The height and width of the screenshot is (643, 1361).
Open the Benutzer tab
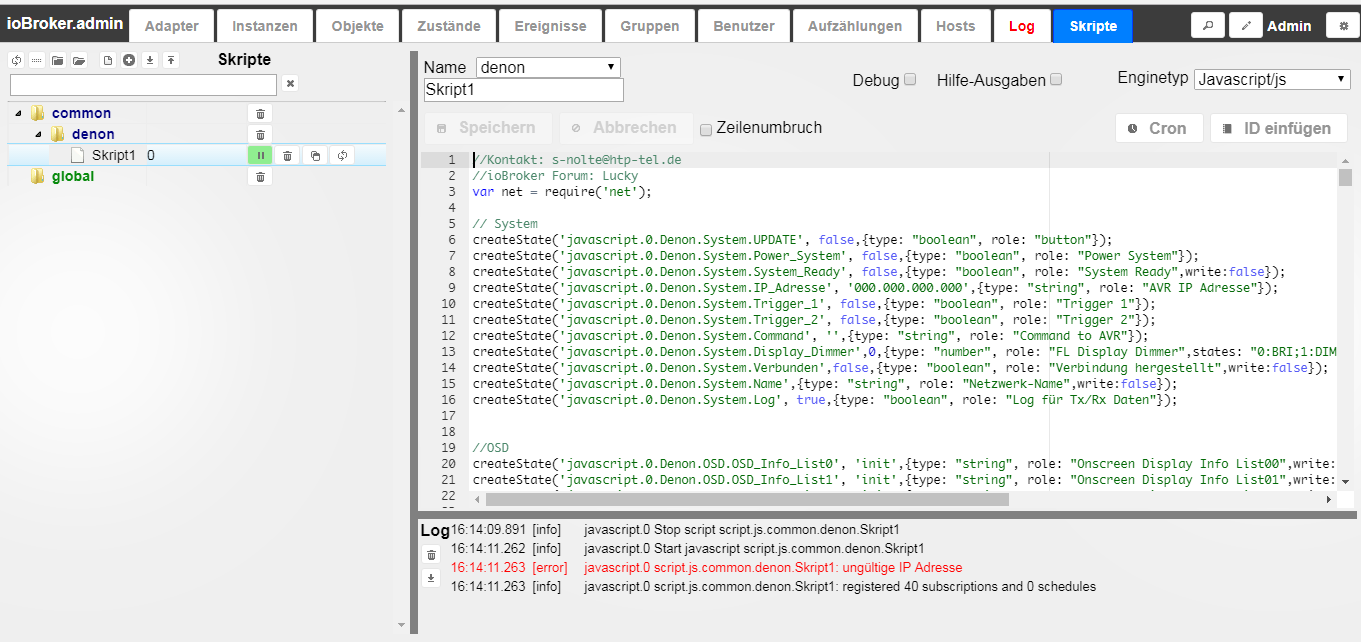point(744,26)
